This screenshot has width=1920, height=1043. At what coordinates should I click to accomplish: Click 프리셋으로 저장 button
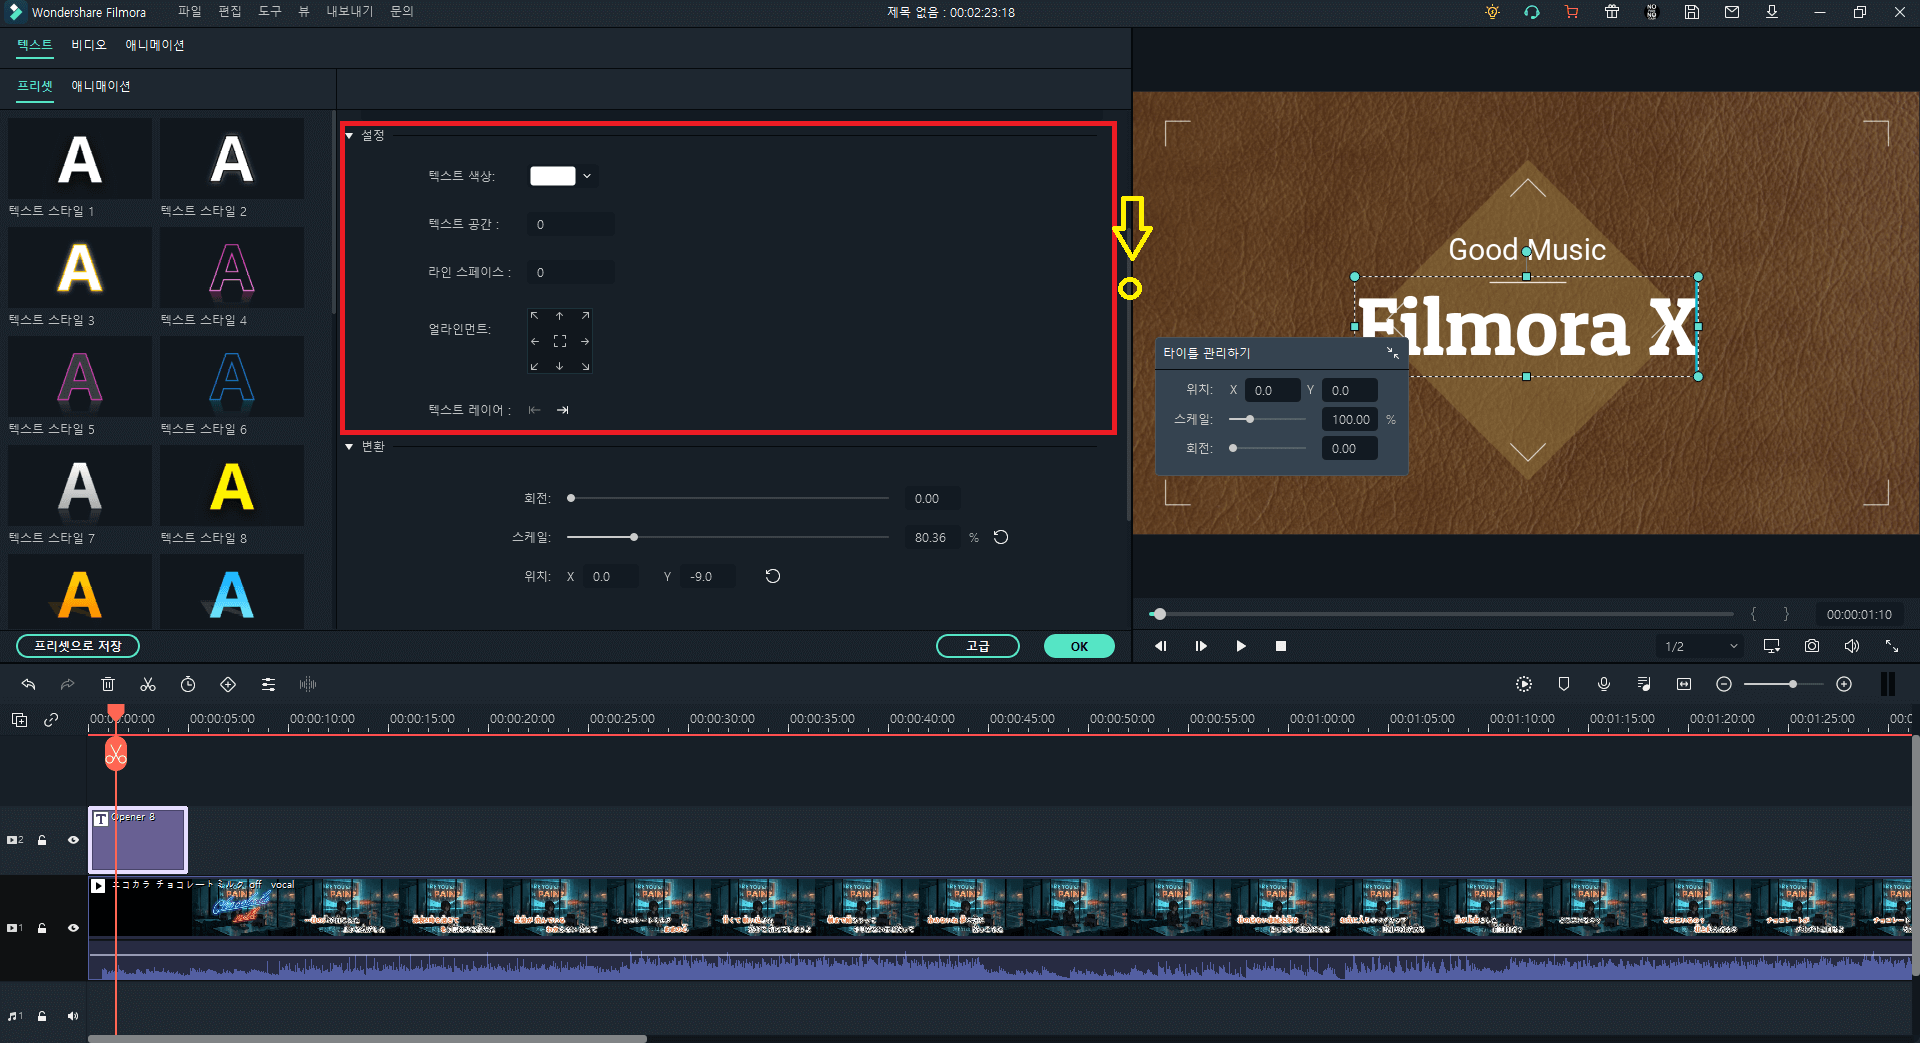click(x=78, y=646)
